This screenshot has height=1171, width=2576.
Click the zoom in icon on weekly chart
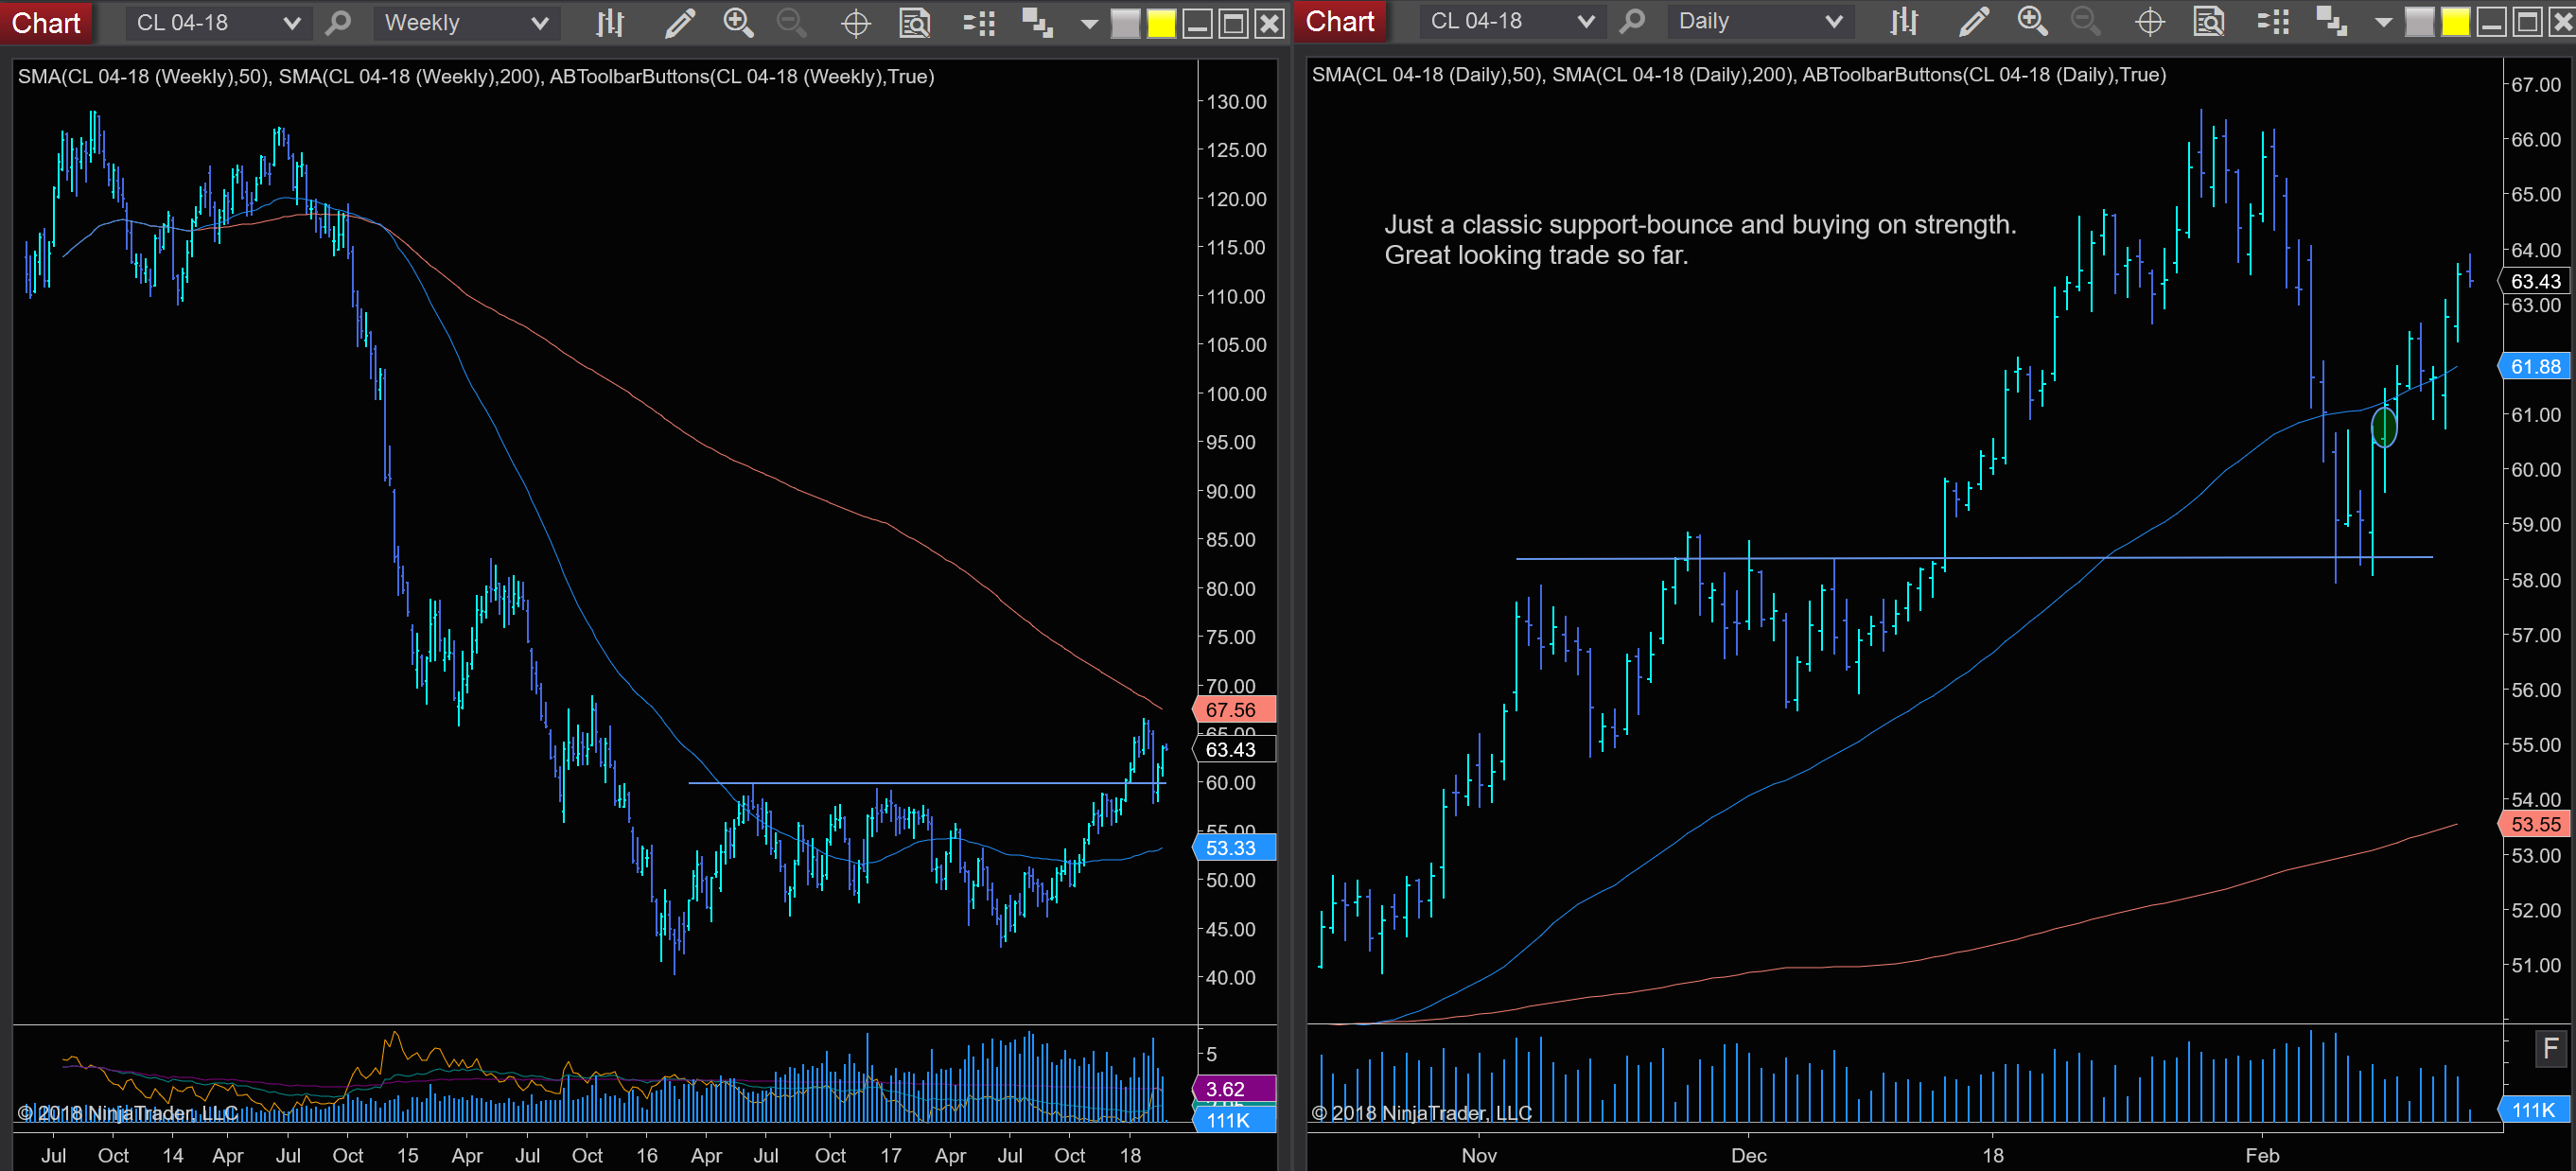click(738, 23)
